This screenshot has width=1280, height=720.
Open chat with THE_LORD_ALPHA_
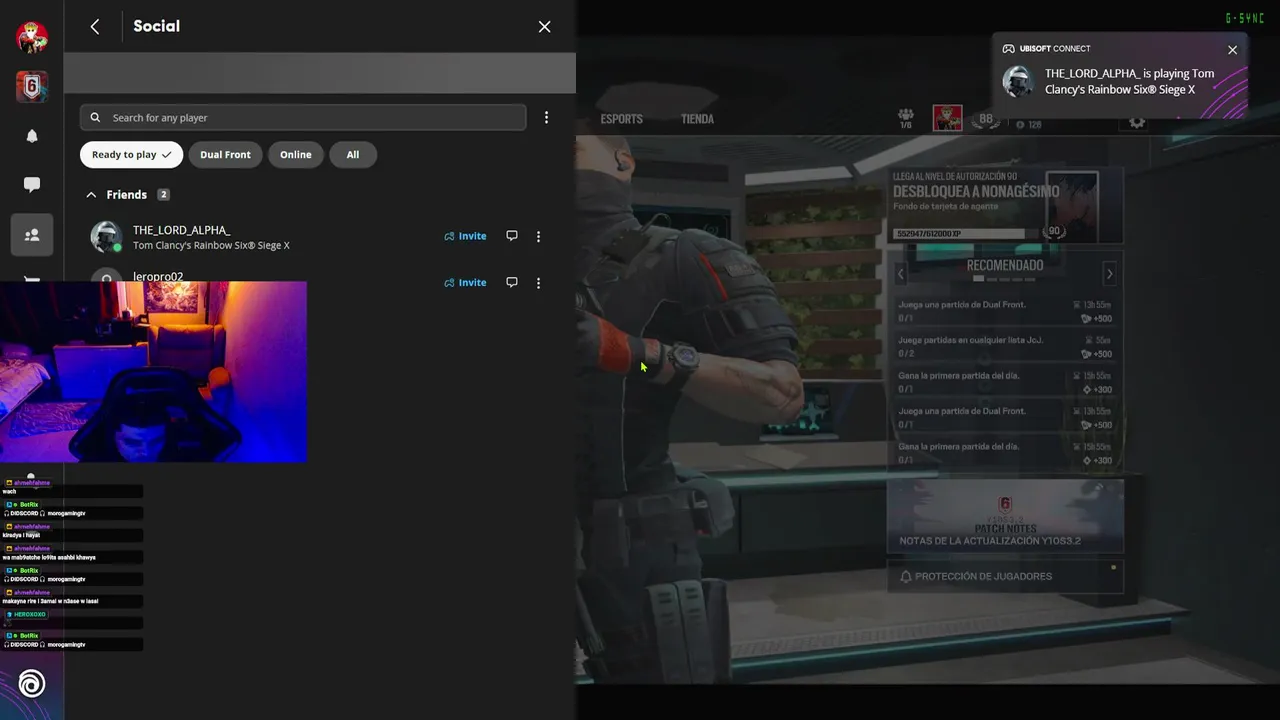512,236
